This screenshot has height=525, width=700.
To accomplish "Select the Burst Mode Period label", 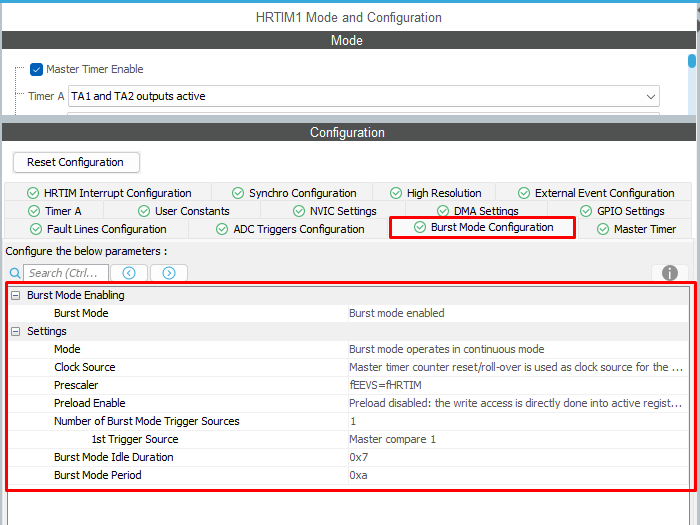I will point(98,475).
